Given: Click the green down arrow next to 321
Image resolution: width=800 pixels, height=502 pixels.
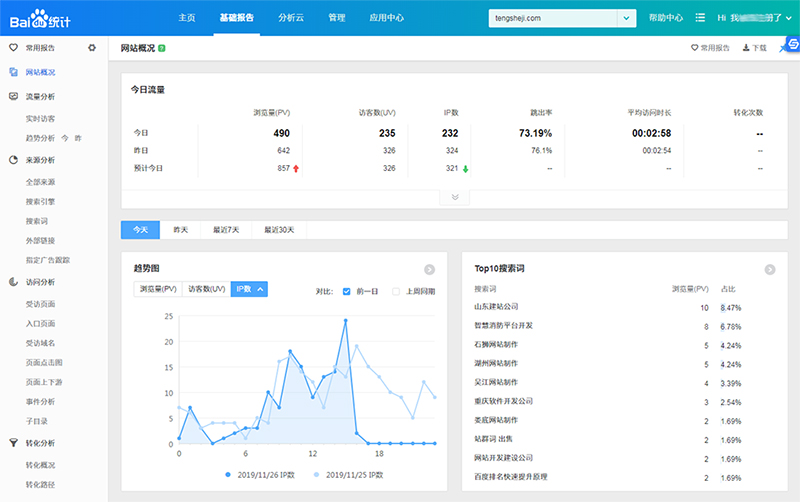Looking at the screenshot, I should click(x=465, y=169).
